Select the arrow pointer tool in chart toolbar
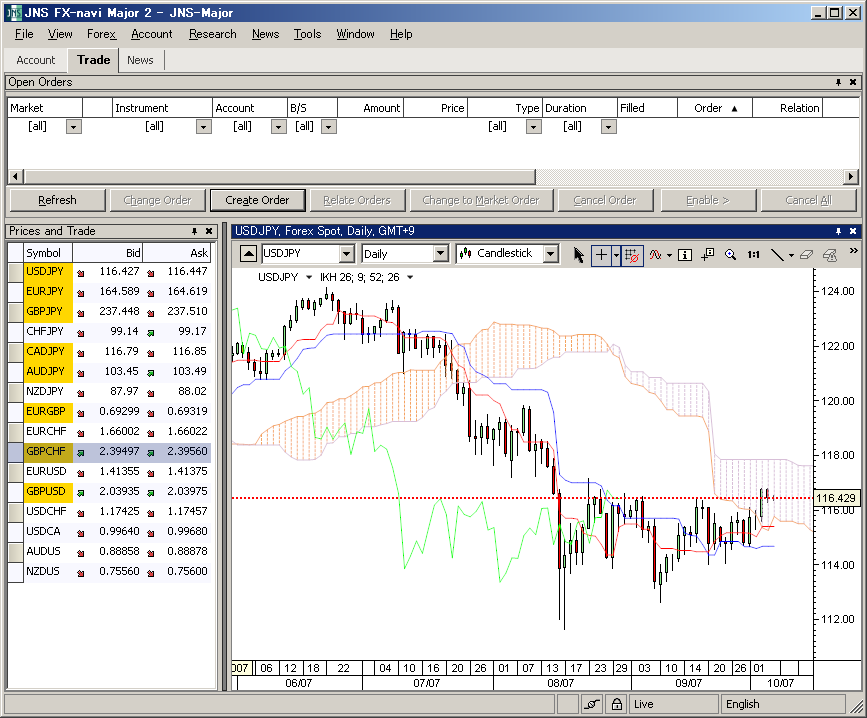 pyautogui.click(x=578, y=255)
